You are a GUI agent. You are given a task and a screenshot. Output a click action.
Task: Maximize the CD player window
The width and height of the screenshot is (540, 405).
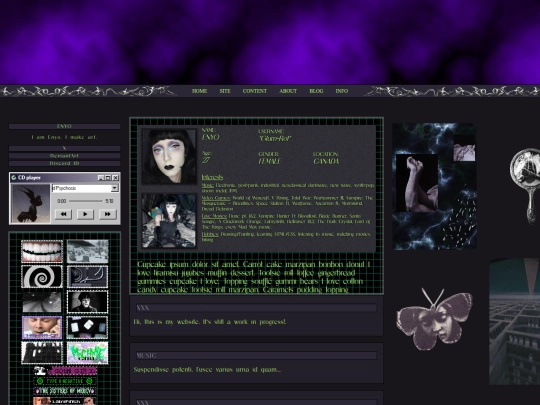click(x=108, y=178)
